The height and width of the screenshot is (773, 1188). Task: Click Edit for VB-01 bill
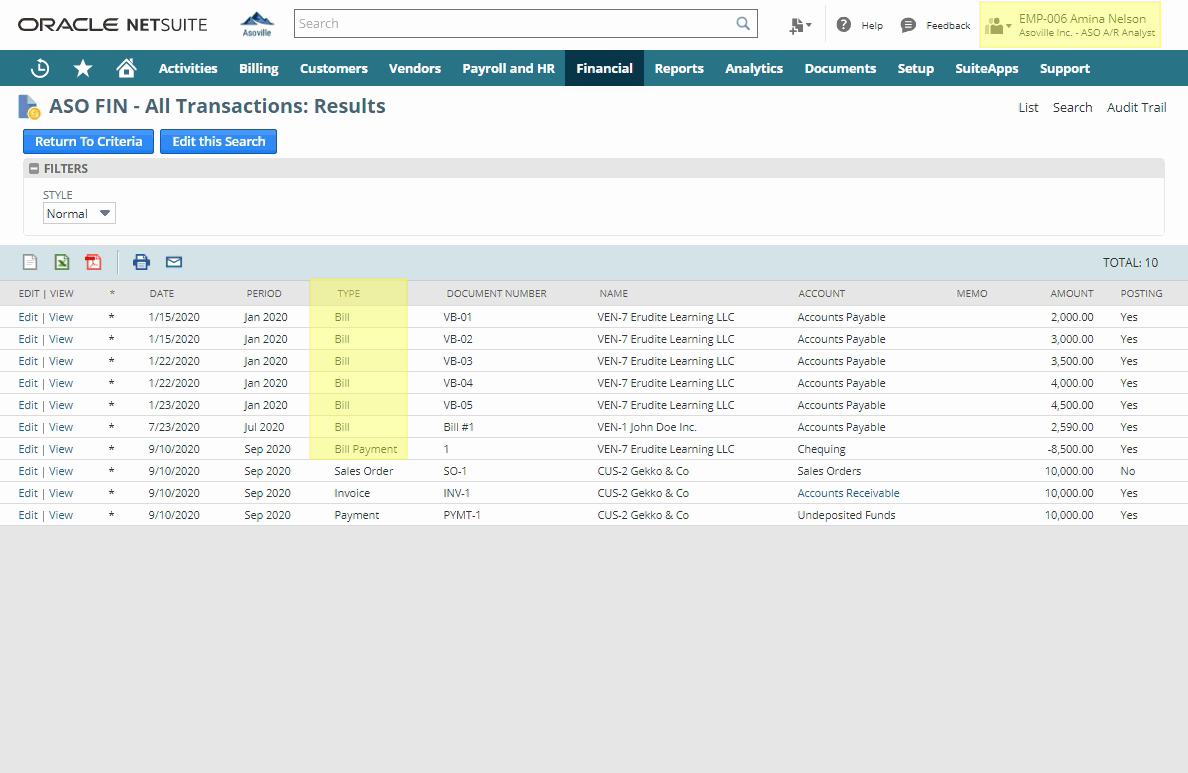(x=28, y=317)
